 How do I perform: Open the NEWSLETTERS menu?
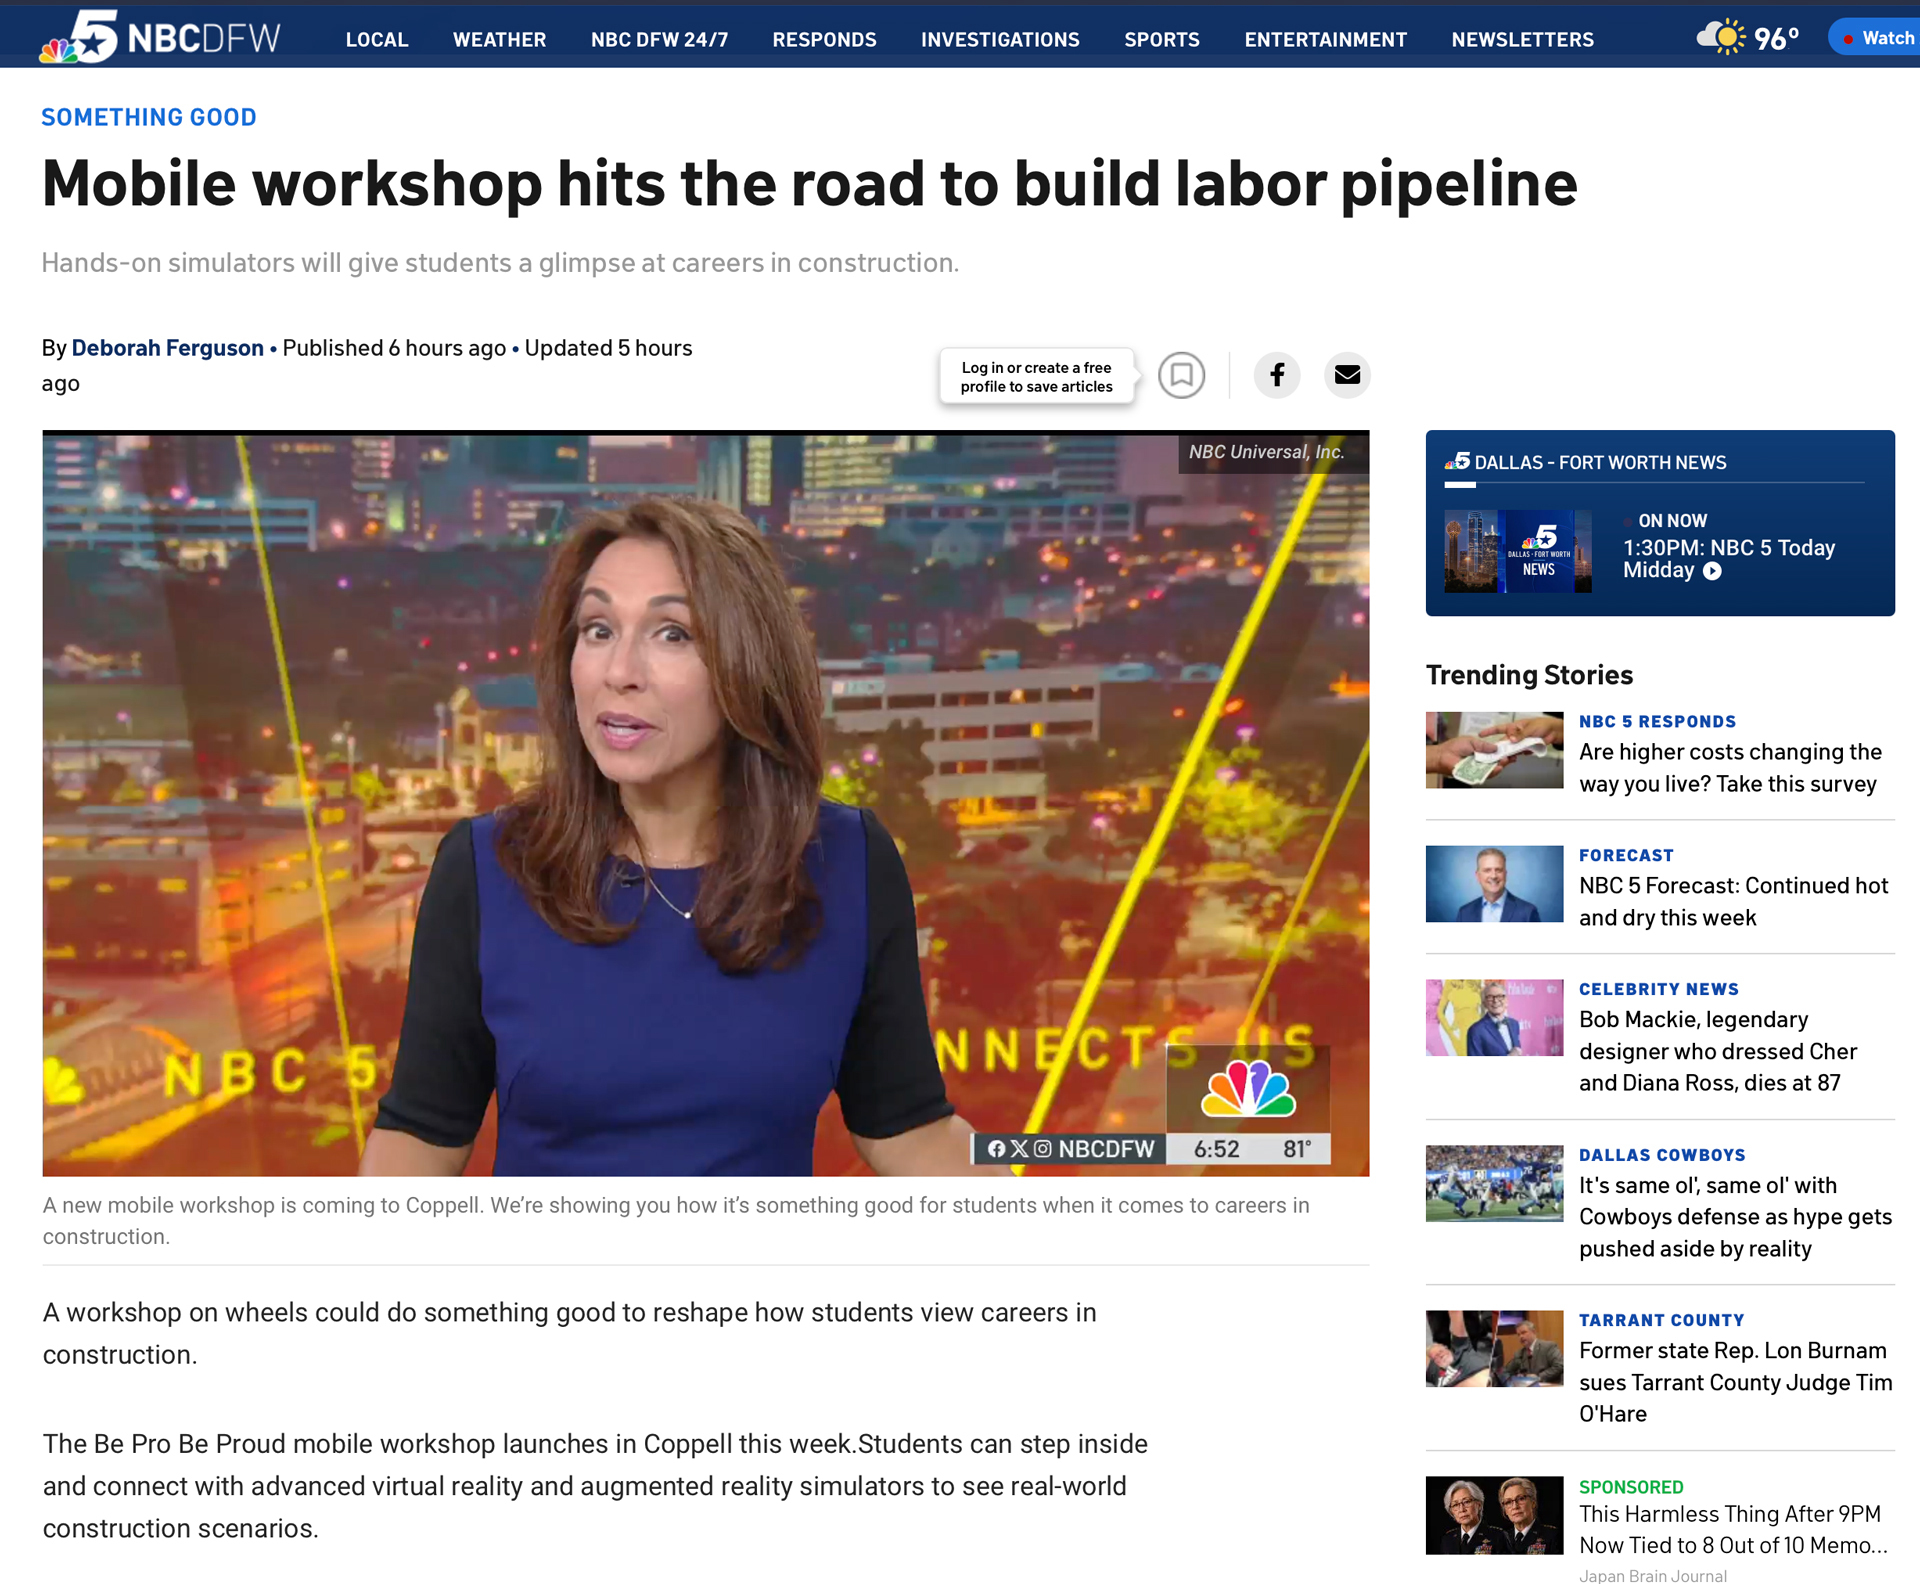[1523, 39]
